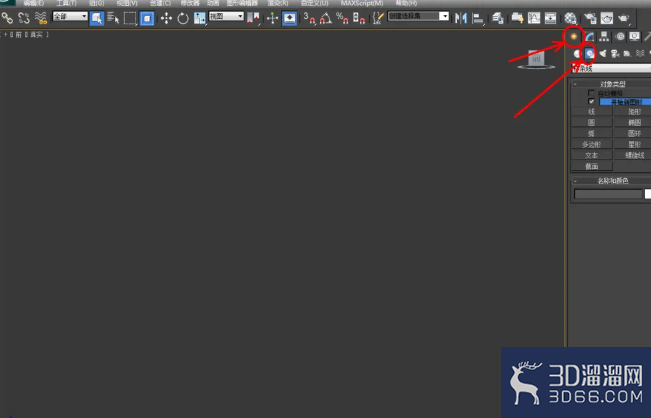Open the 创建选择集 named selection dropdown
651x418 pixels.
[418, 16]
